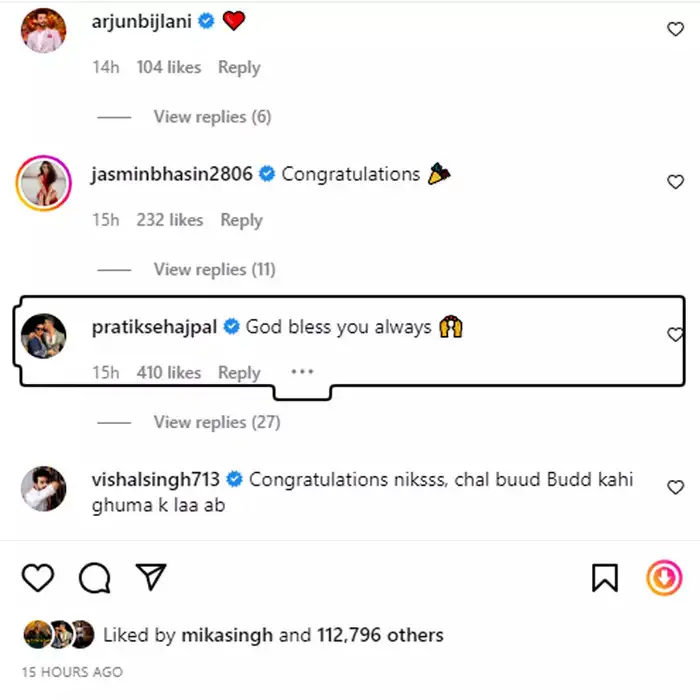The height and width of the screenshot is (700, 700).
Task: Like the post with heart icon
Action: tap(38, 577)
